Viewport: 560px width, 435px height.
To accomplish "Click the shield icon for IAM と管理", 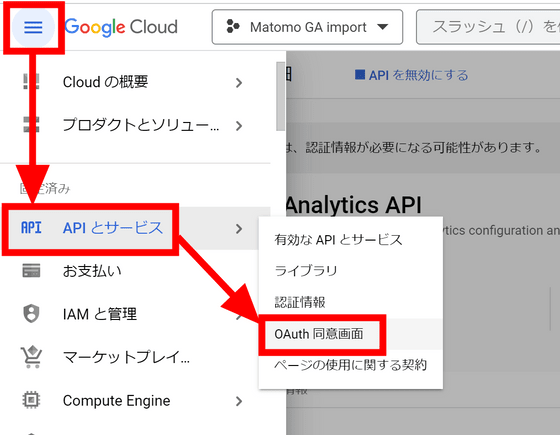I will [x=31, y=314].
